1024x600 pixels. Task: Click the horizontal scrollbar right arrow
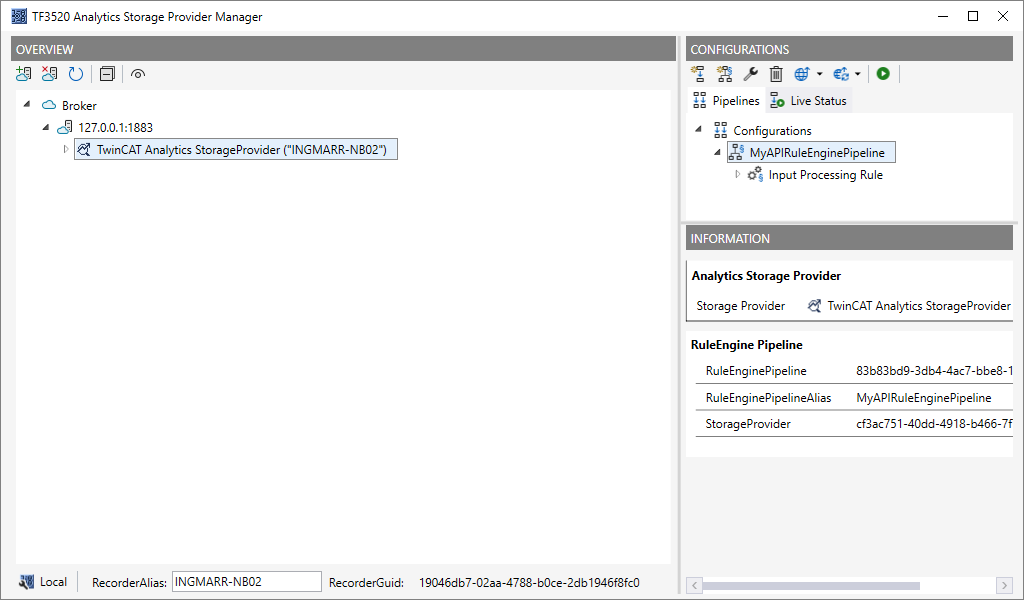point(1004,584)
